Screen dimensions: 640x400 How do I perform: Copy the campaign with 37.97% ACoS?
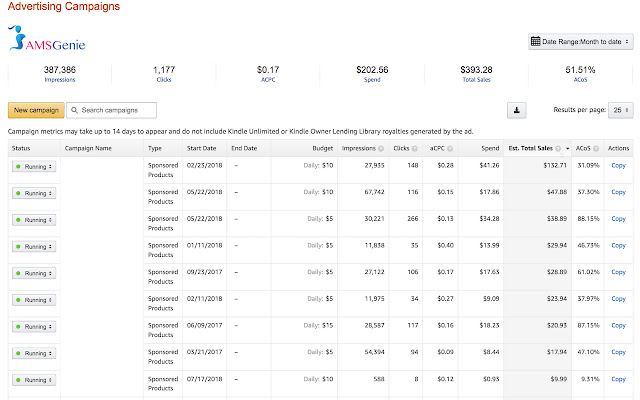coord(618,299)
